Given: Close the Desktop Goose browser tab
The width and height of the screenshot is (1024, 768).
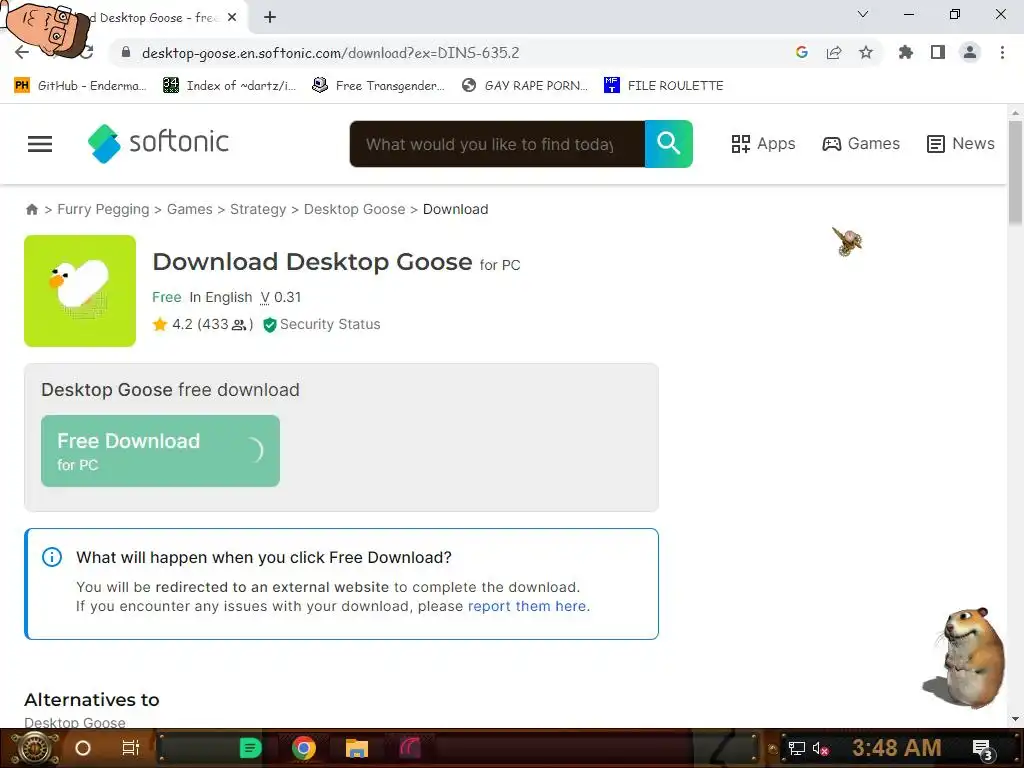Looking at the screenshot, I should (x=232, y=18).
